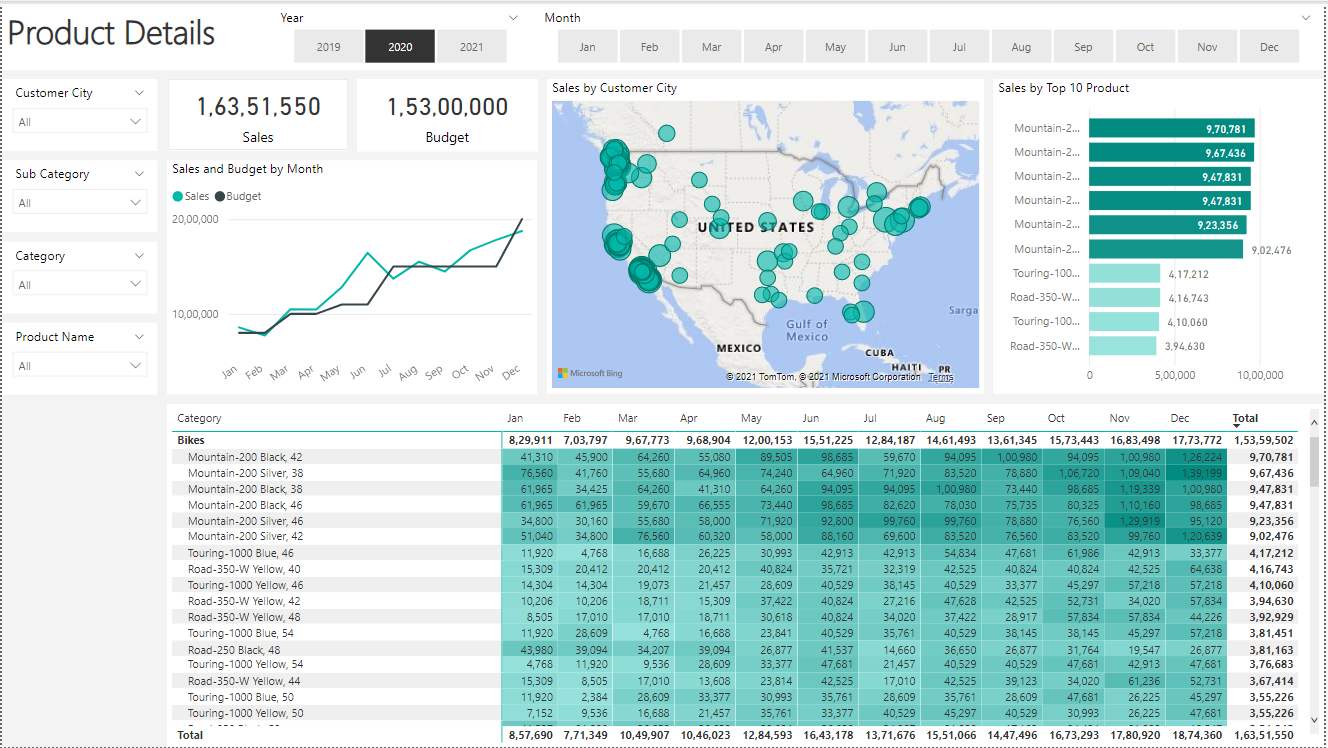Filter by Apr month button
Screen dimensions: 1328x748
[774, 47]
